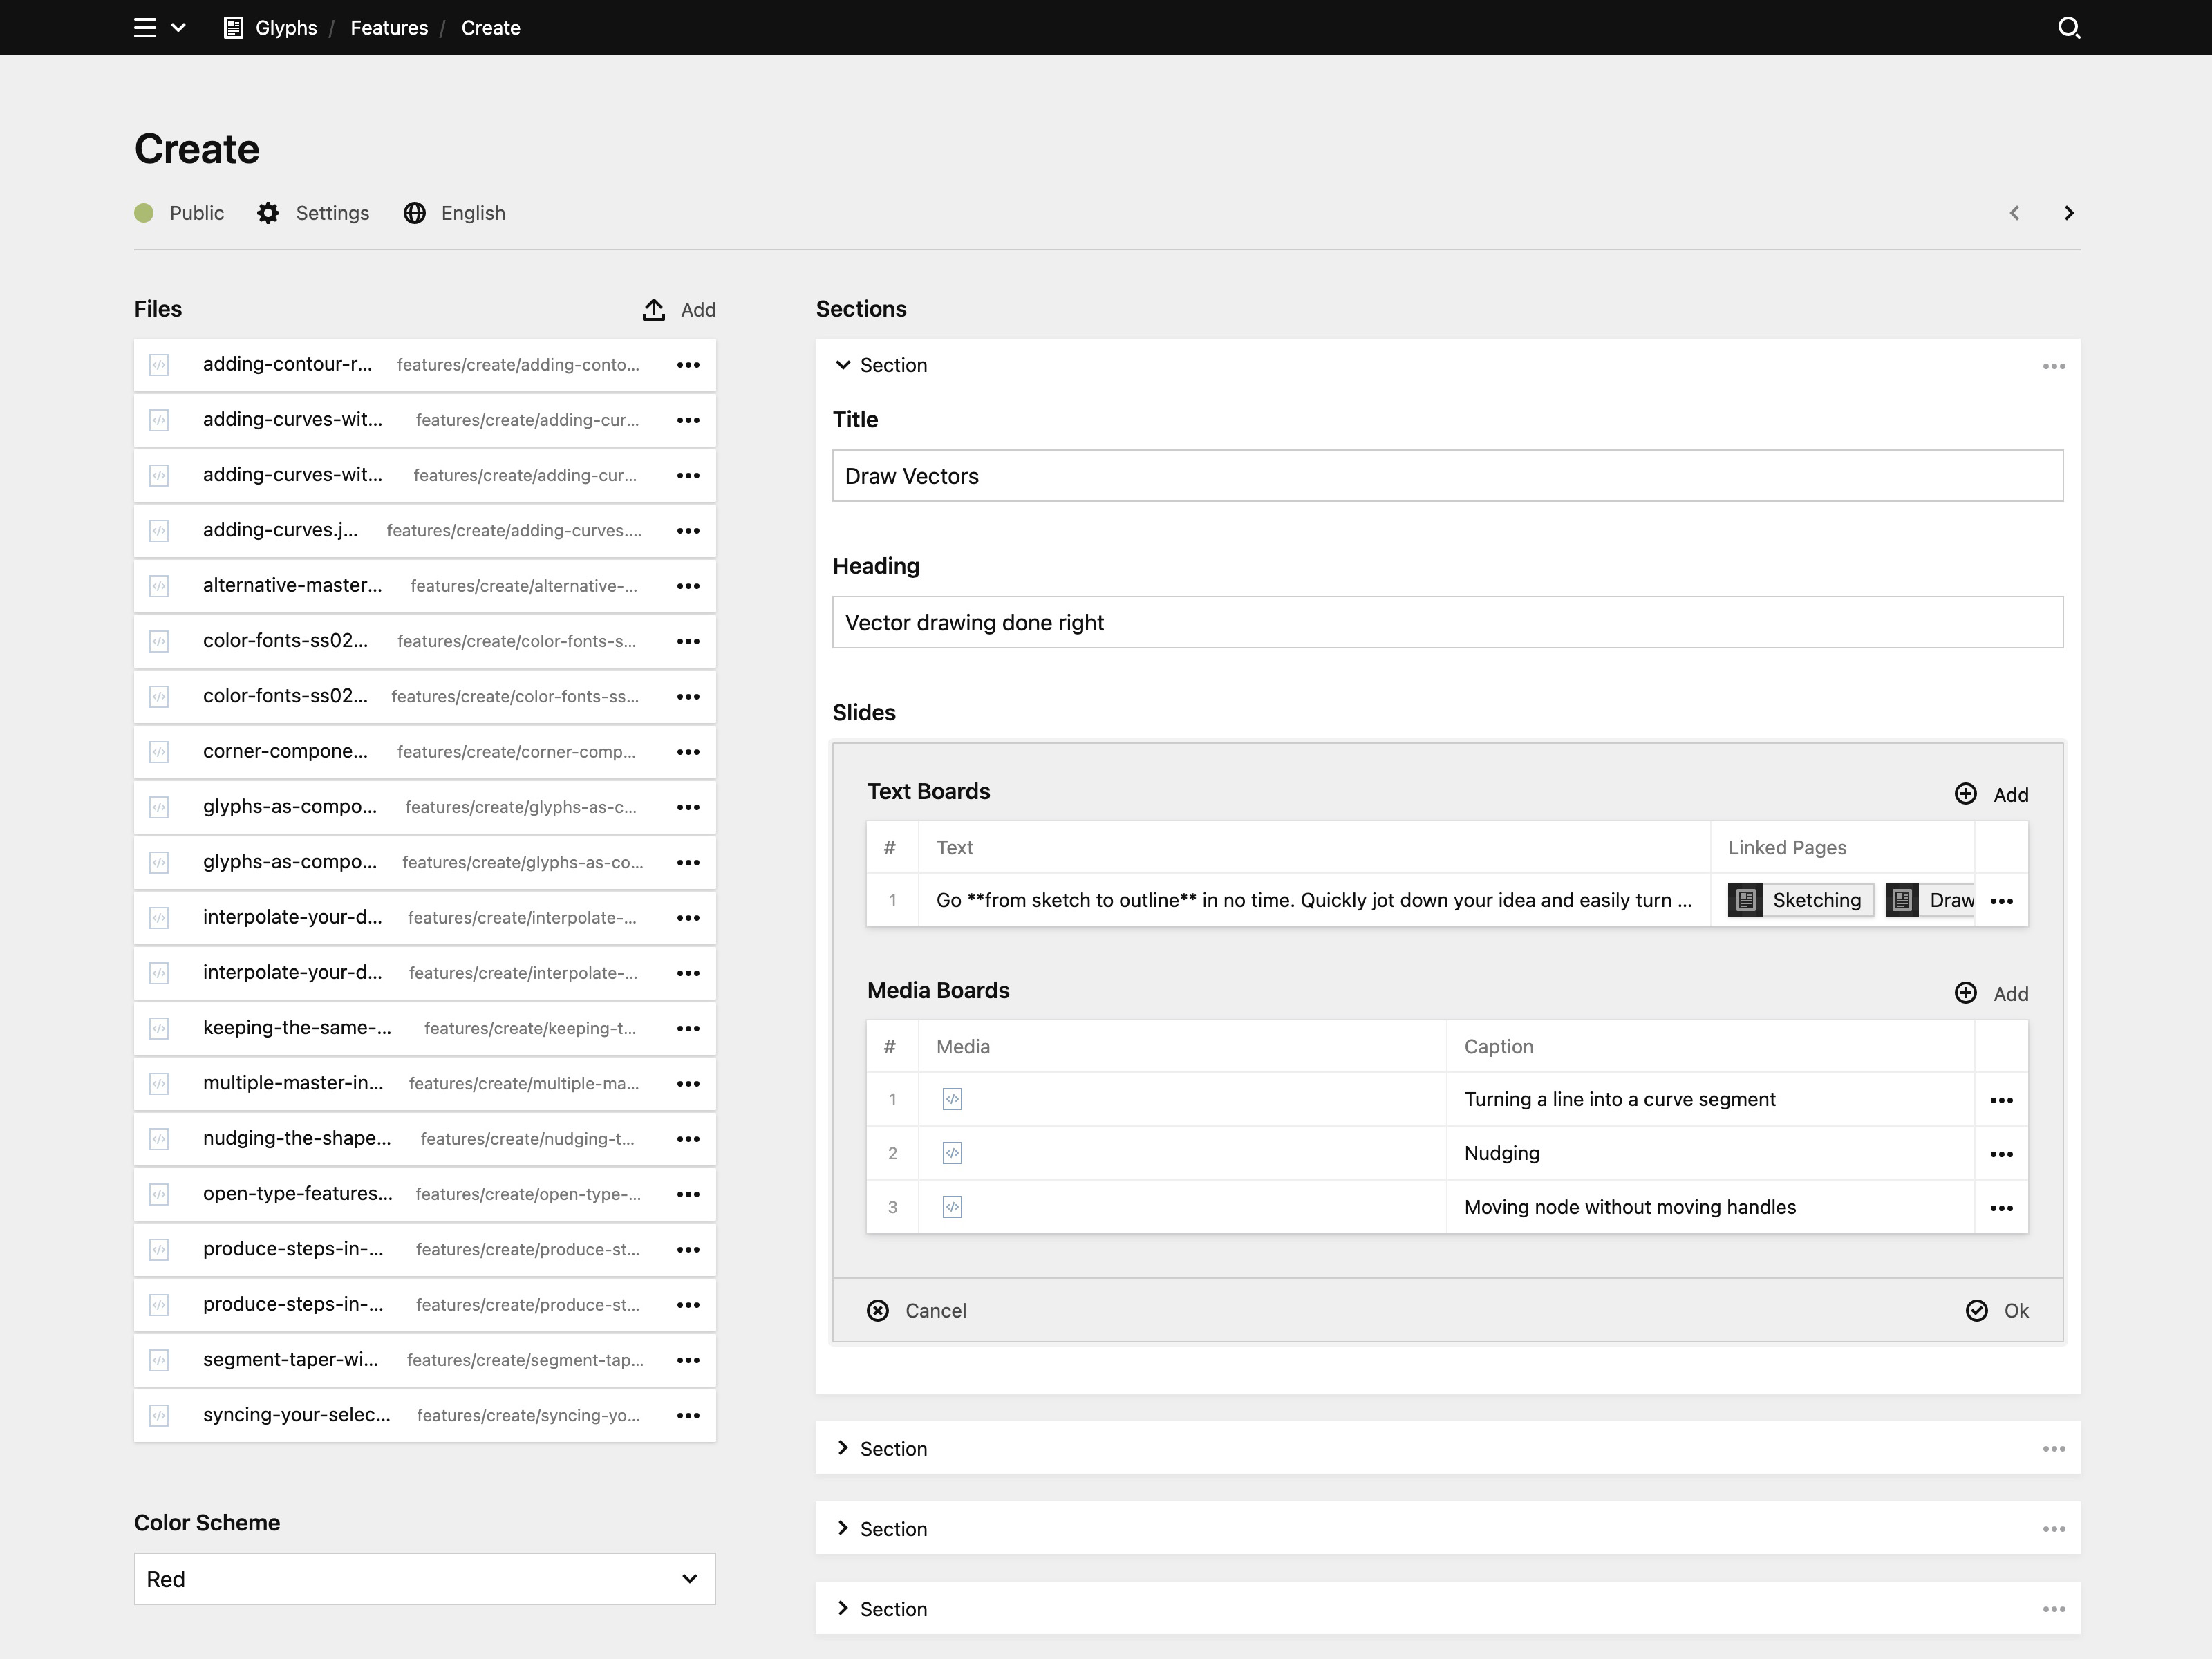Click the globe language icon for English
This screenshot has width=2212, height=1659.
[415, 213]
